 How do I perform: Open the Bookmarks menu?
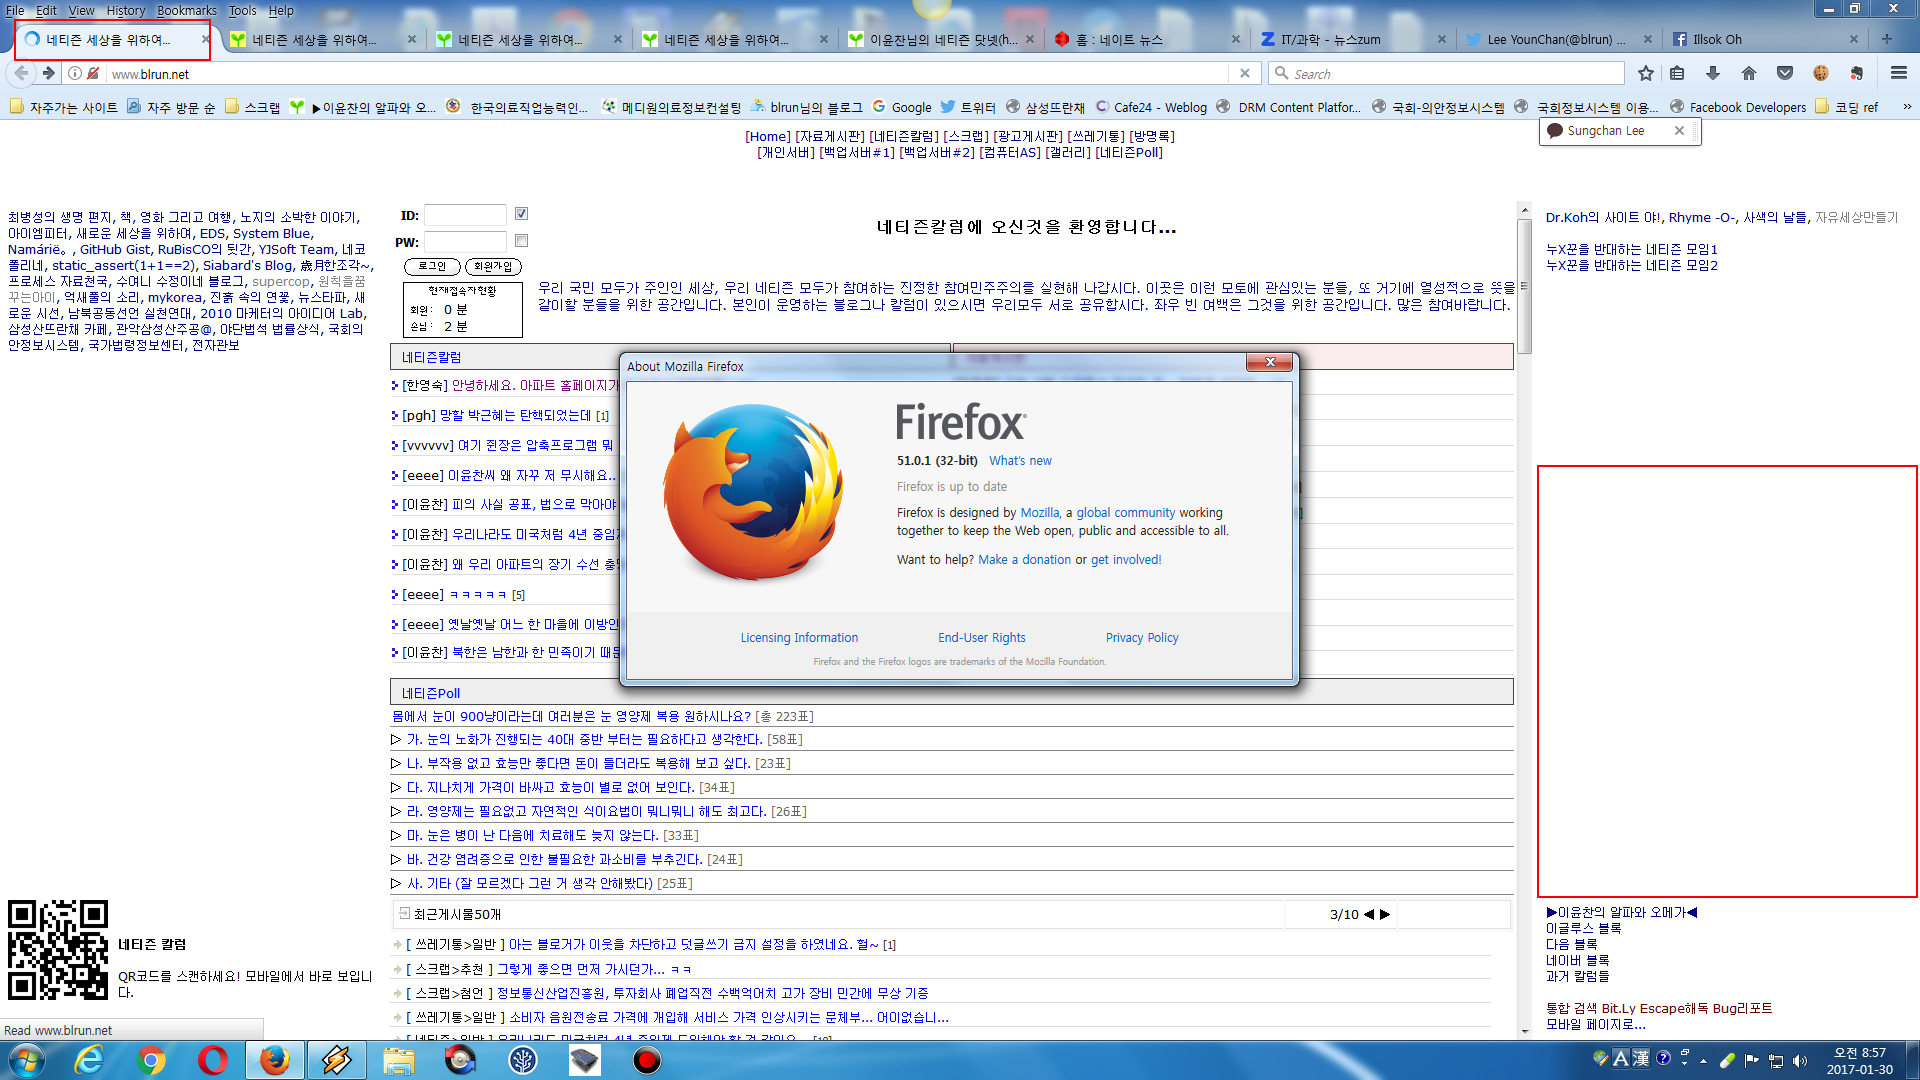(x=186, y=10)
